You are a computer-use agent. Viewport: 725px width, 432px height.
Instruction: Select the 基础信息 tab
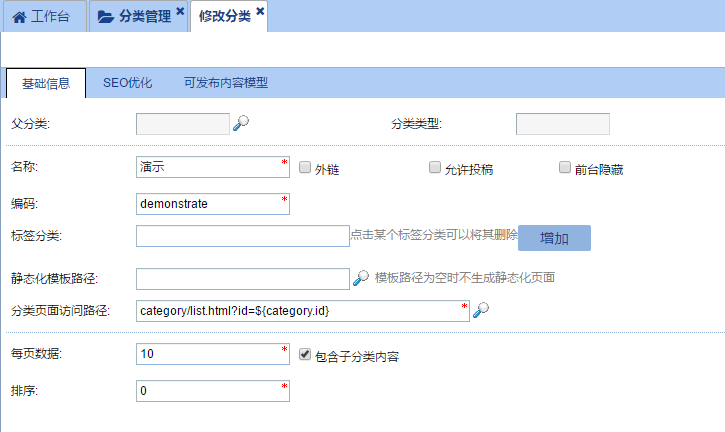pos(46,83)
